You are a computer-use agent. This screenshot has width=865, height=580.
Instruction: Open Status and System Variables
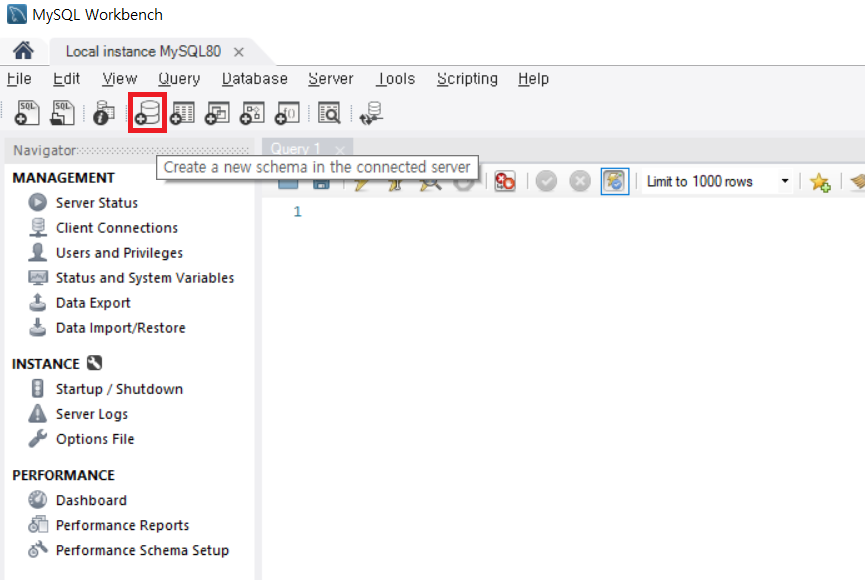click(x=145, y=278)
